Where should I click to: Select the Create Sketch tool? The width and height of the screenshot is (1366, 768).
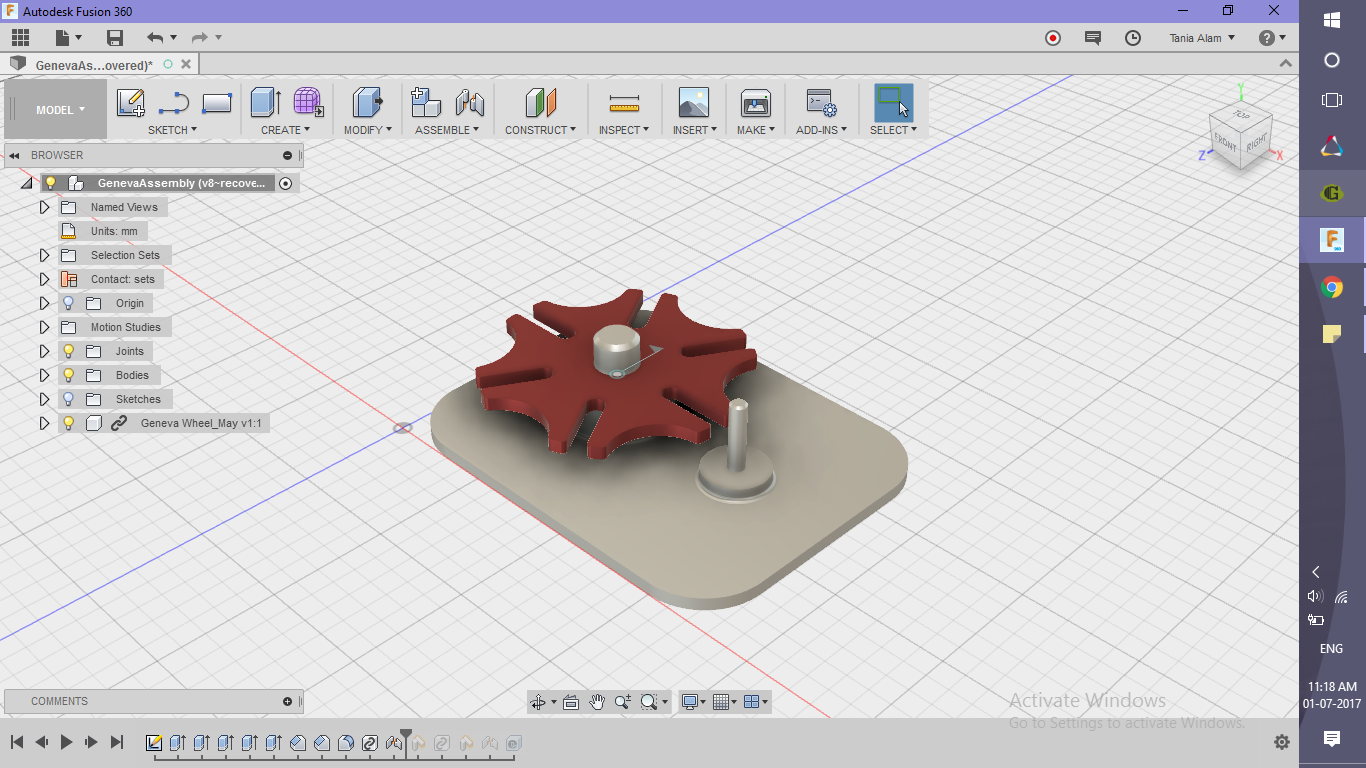click(130, 102)
